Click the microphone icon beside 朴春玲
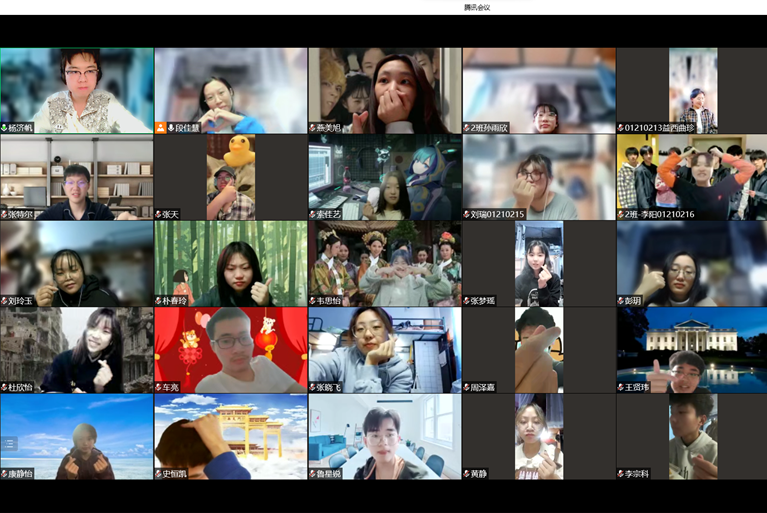767x513 pixels. [x=159, y=300]
